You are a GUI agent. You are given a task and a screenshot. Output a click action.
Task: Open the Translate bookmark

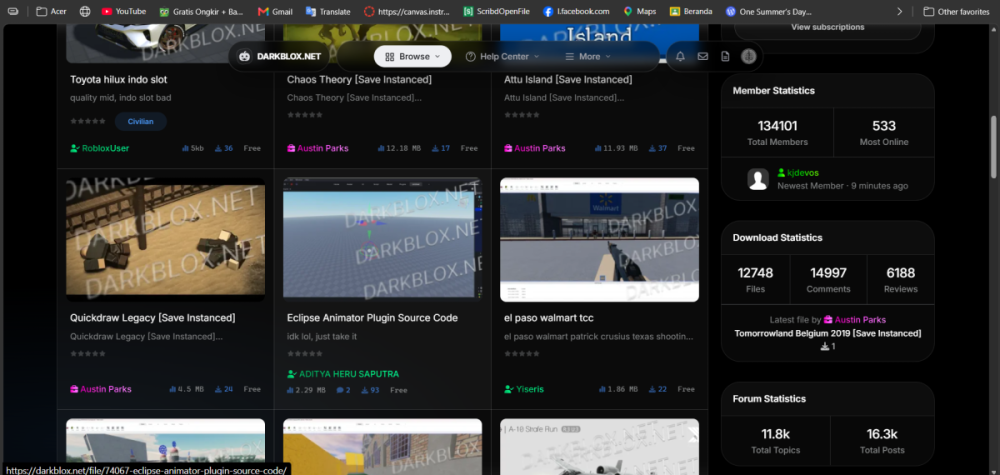click(328, 11)
